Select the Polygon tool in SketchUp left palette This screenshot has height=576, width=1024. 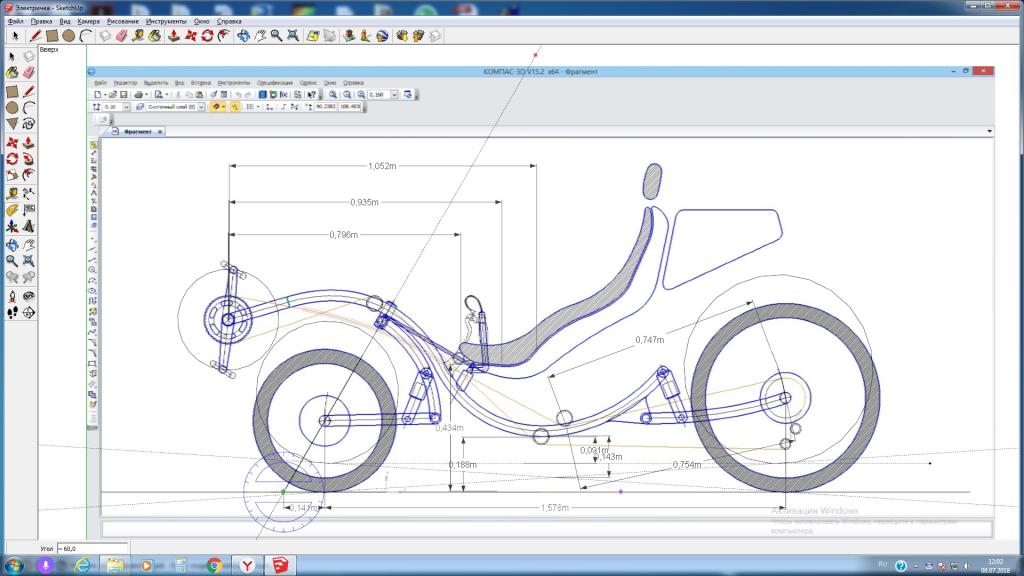[12, 123]
